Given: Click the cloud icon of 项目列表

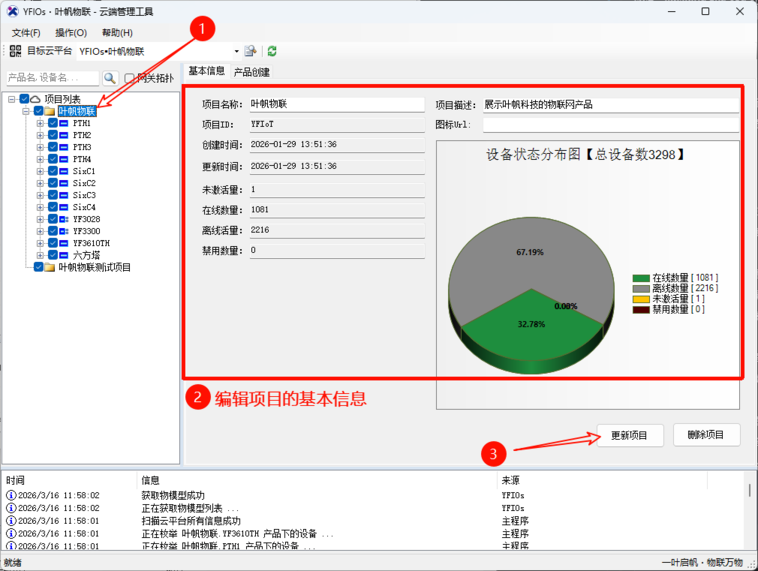Looking at the screenshot, I should pos(35,99).
